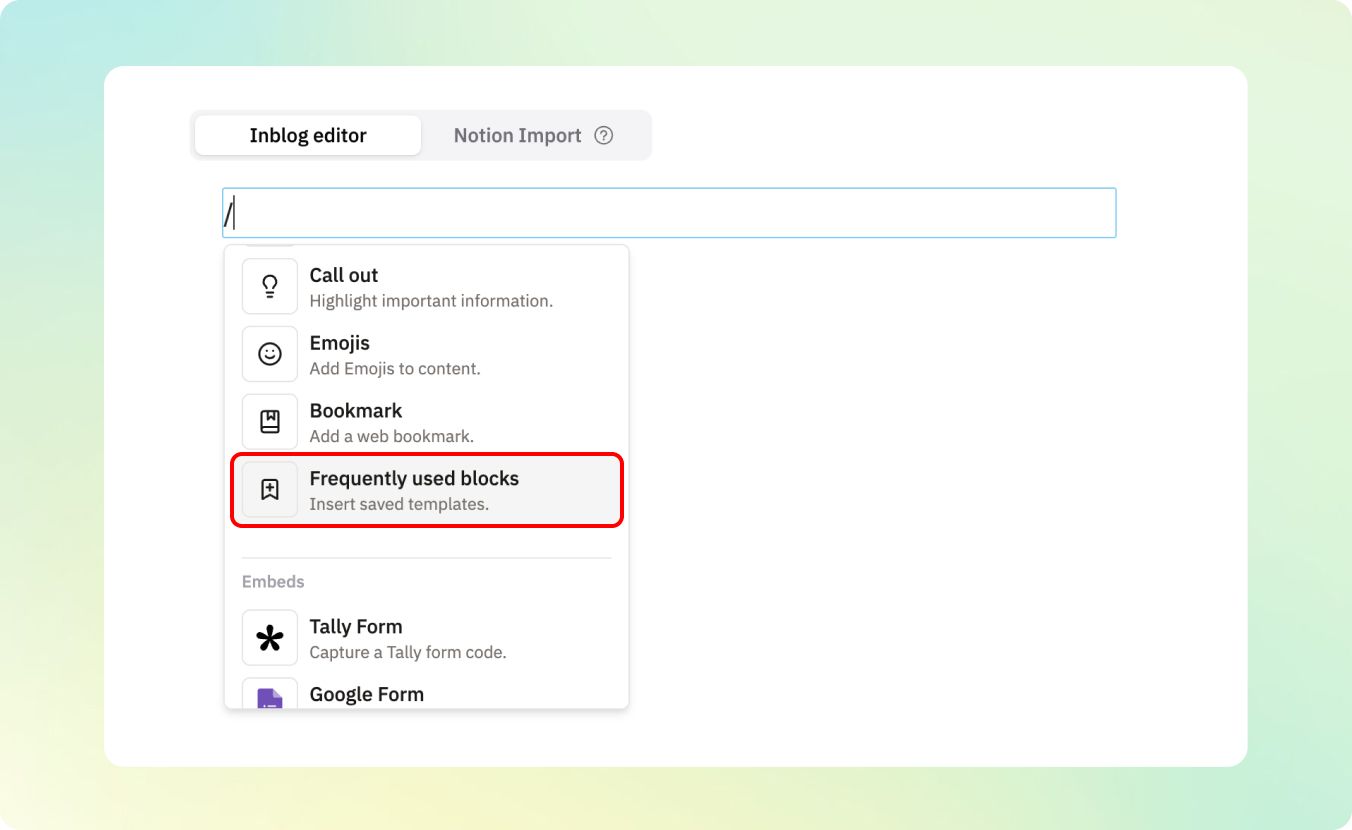This screenshot has height=830, width=1352.
Task: Click the Frequently used blocks icon
Action: pos(270,490)
